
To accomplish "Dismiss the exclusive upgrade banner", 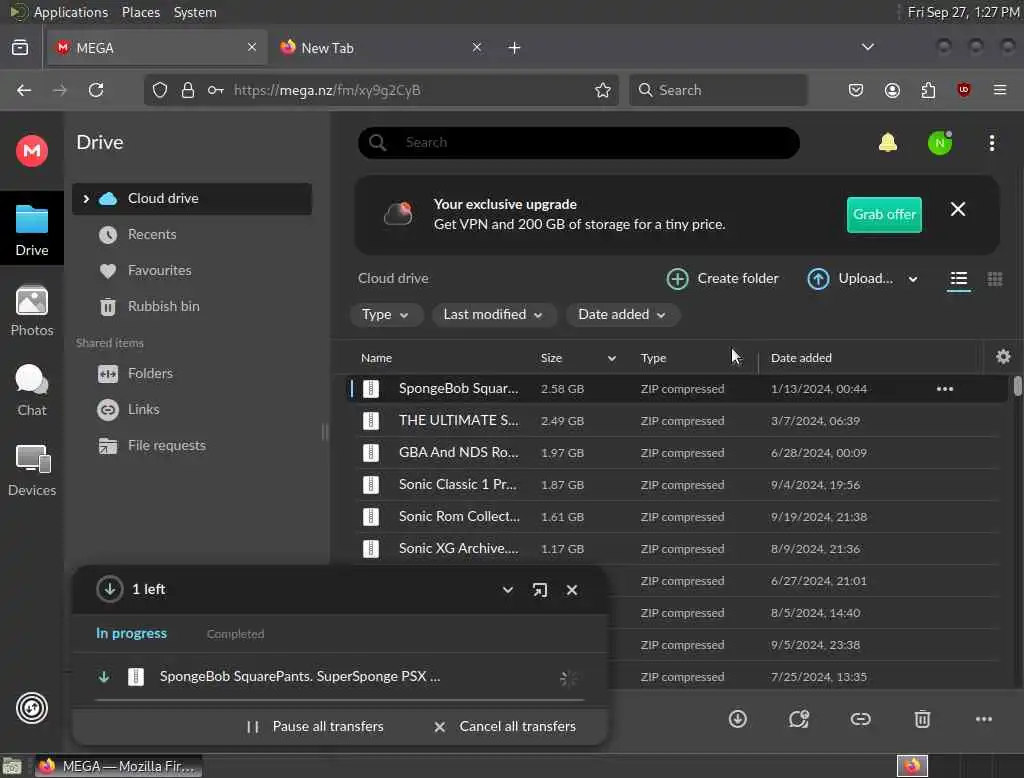I will (x=957, y=209).
